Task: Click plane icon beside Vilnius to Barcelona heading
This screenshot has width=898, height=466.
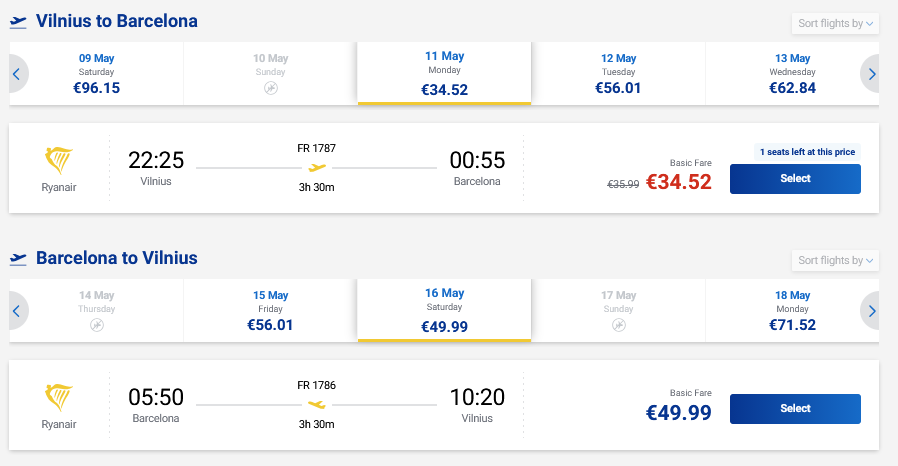Action: [x=17, y=22]
